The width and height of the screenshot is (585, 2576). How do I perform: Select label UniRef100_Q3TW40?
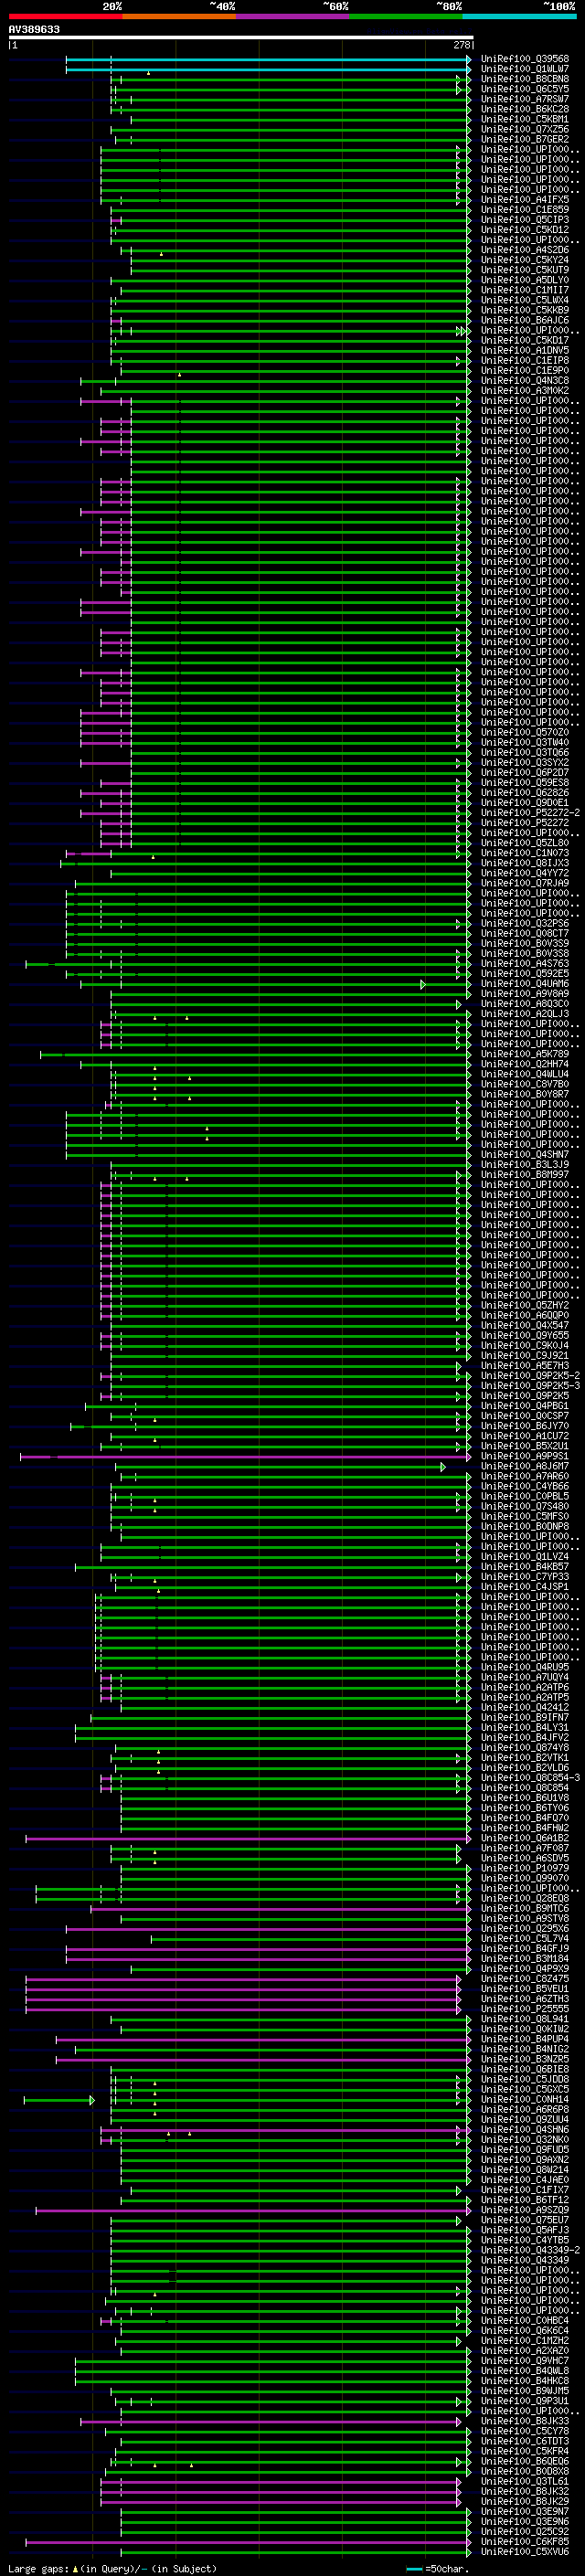click(525, 742)
